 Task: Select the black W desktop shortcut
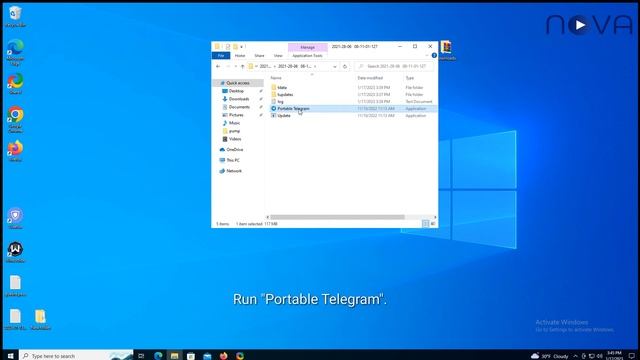pos(16,252)
